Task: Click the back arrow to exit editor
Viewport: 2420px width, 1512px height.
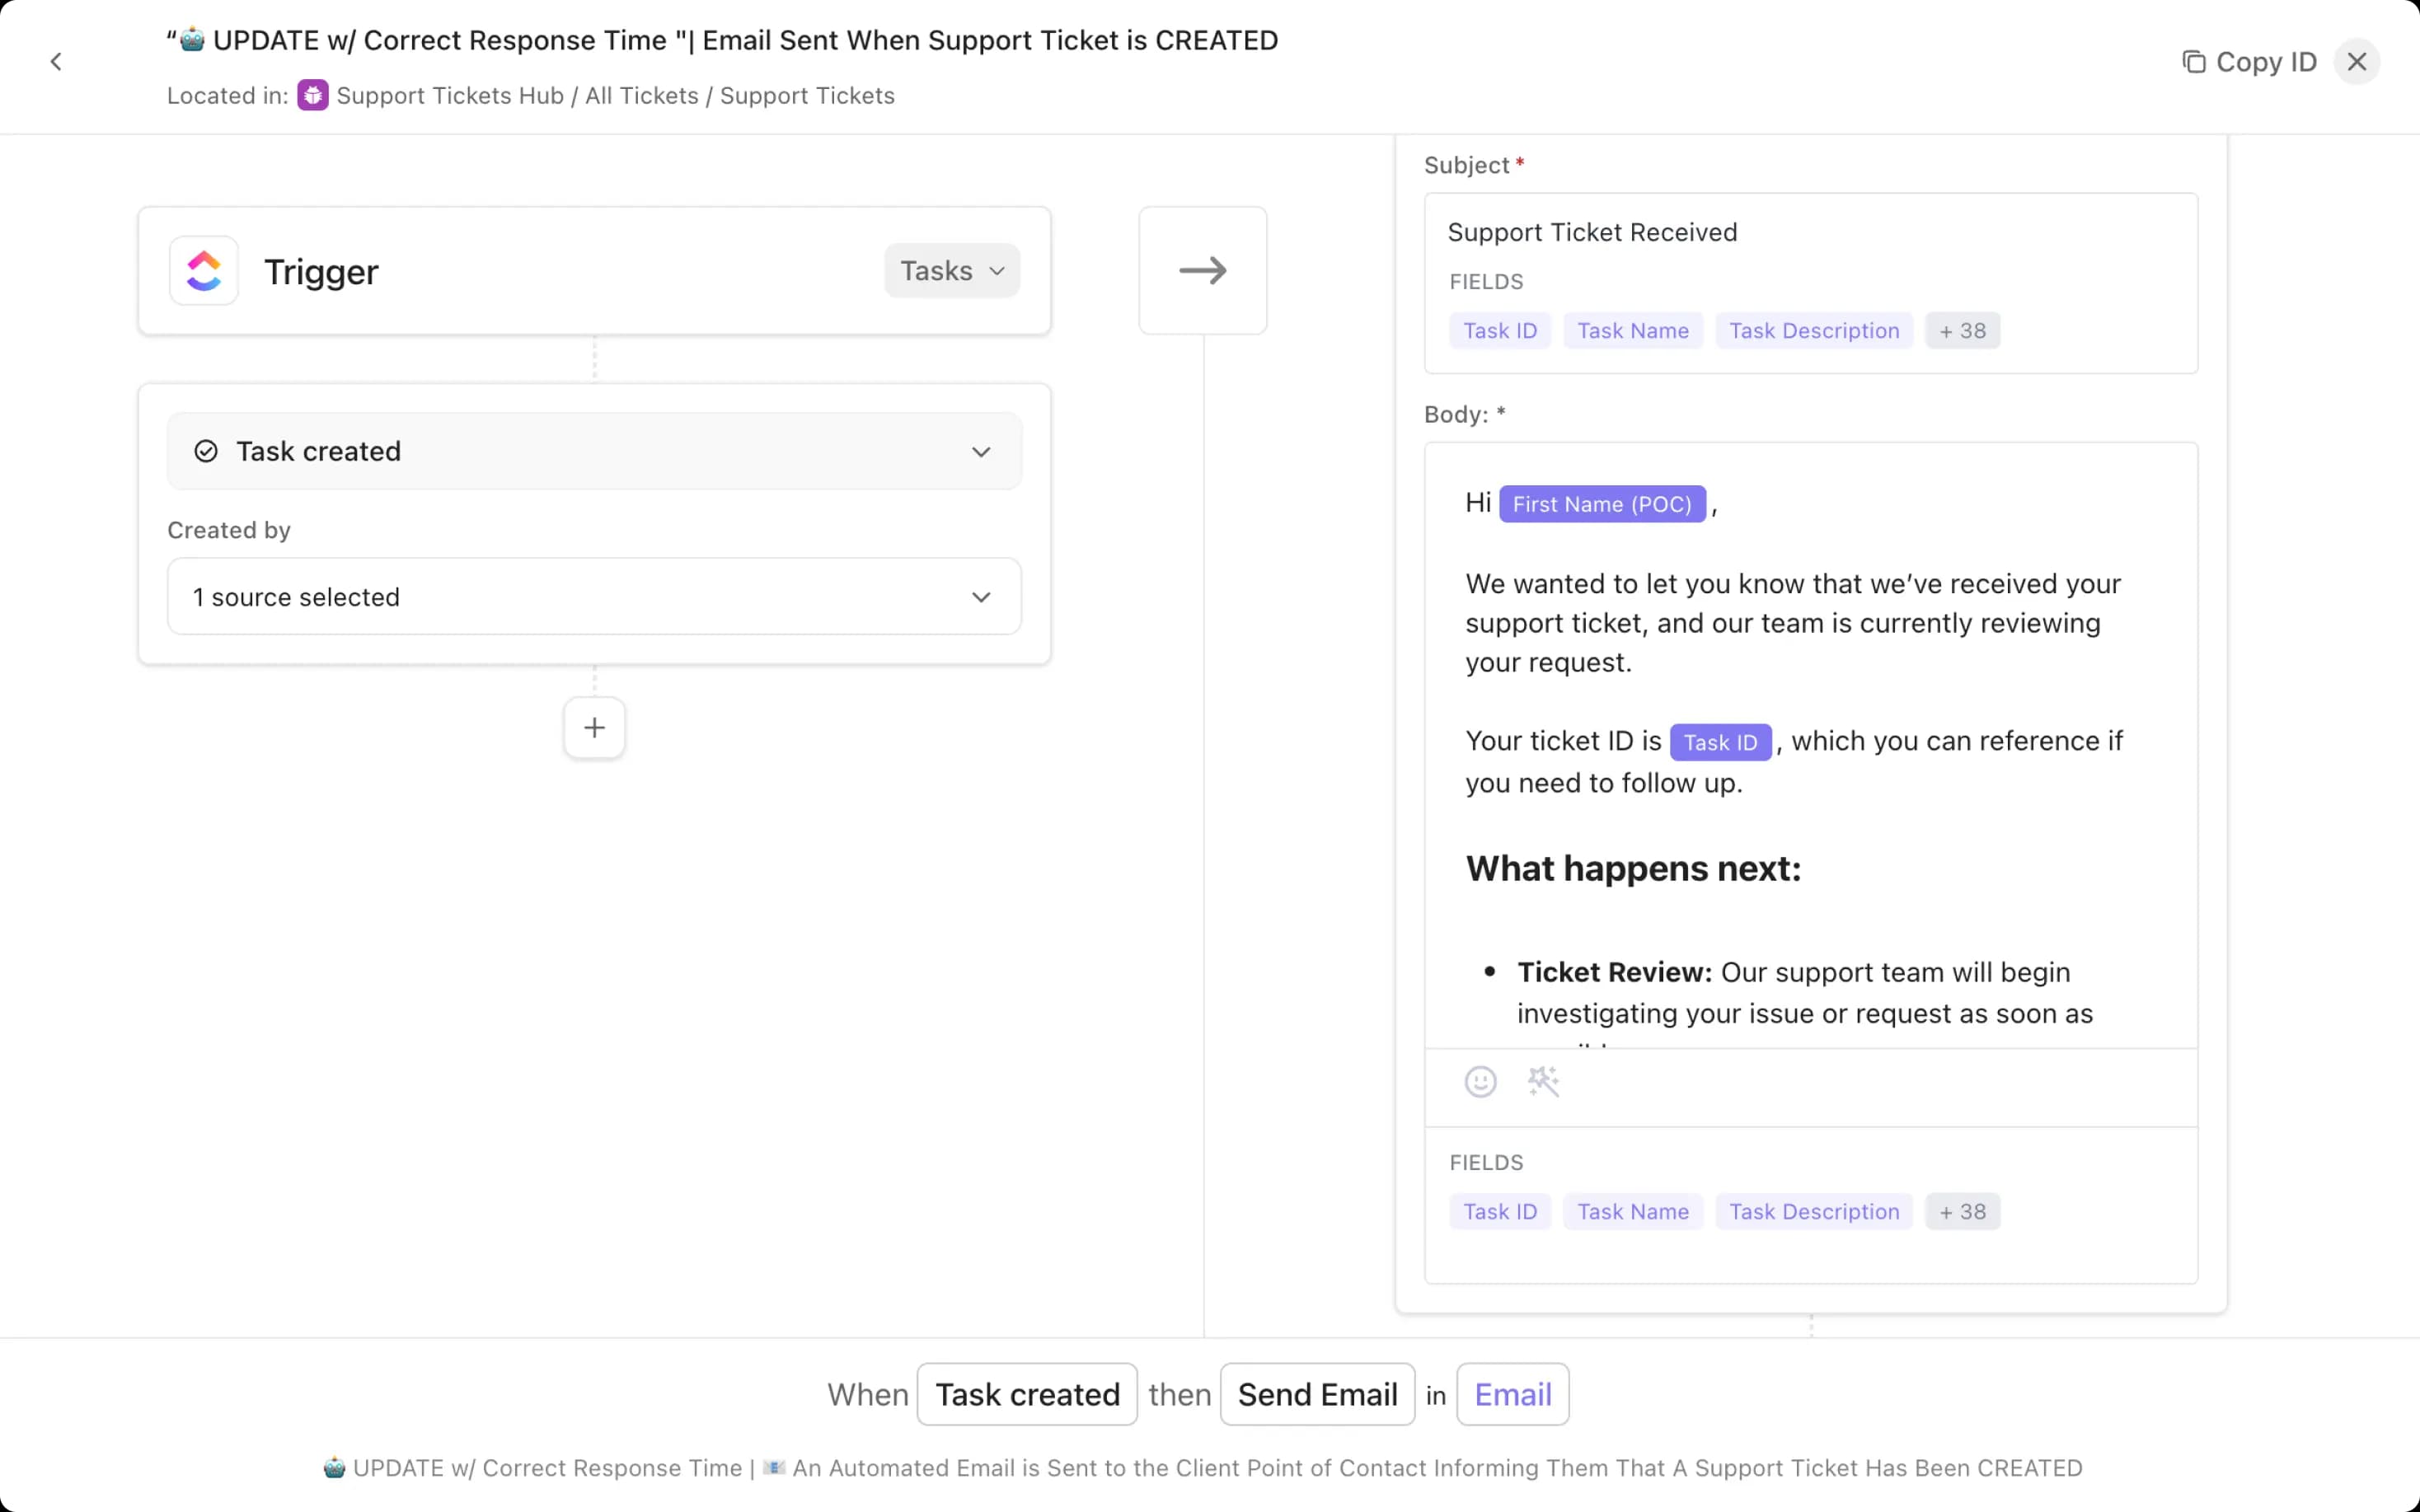Action: click(x=56, y=61)
